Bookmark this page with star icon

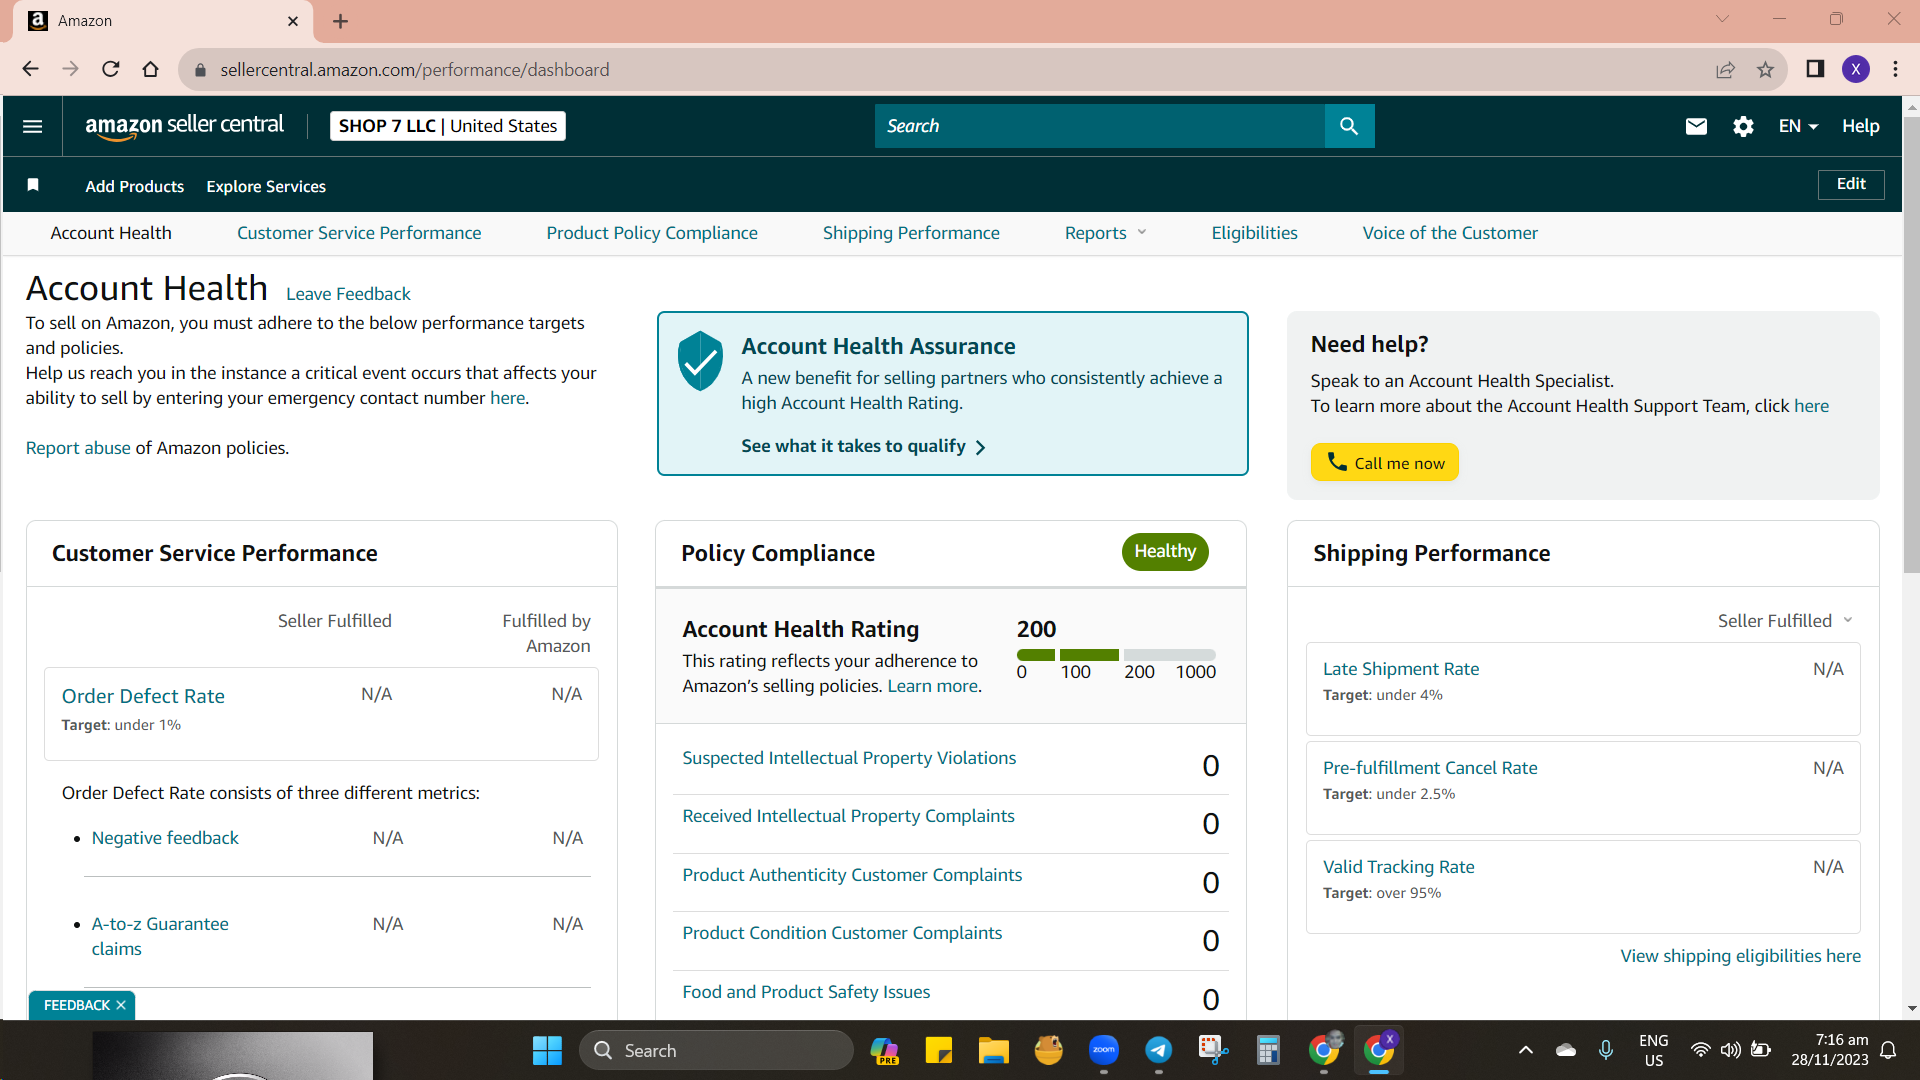tap(1765, 69)
